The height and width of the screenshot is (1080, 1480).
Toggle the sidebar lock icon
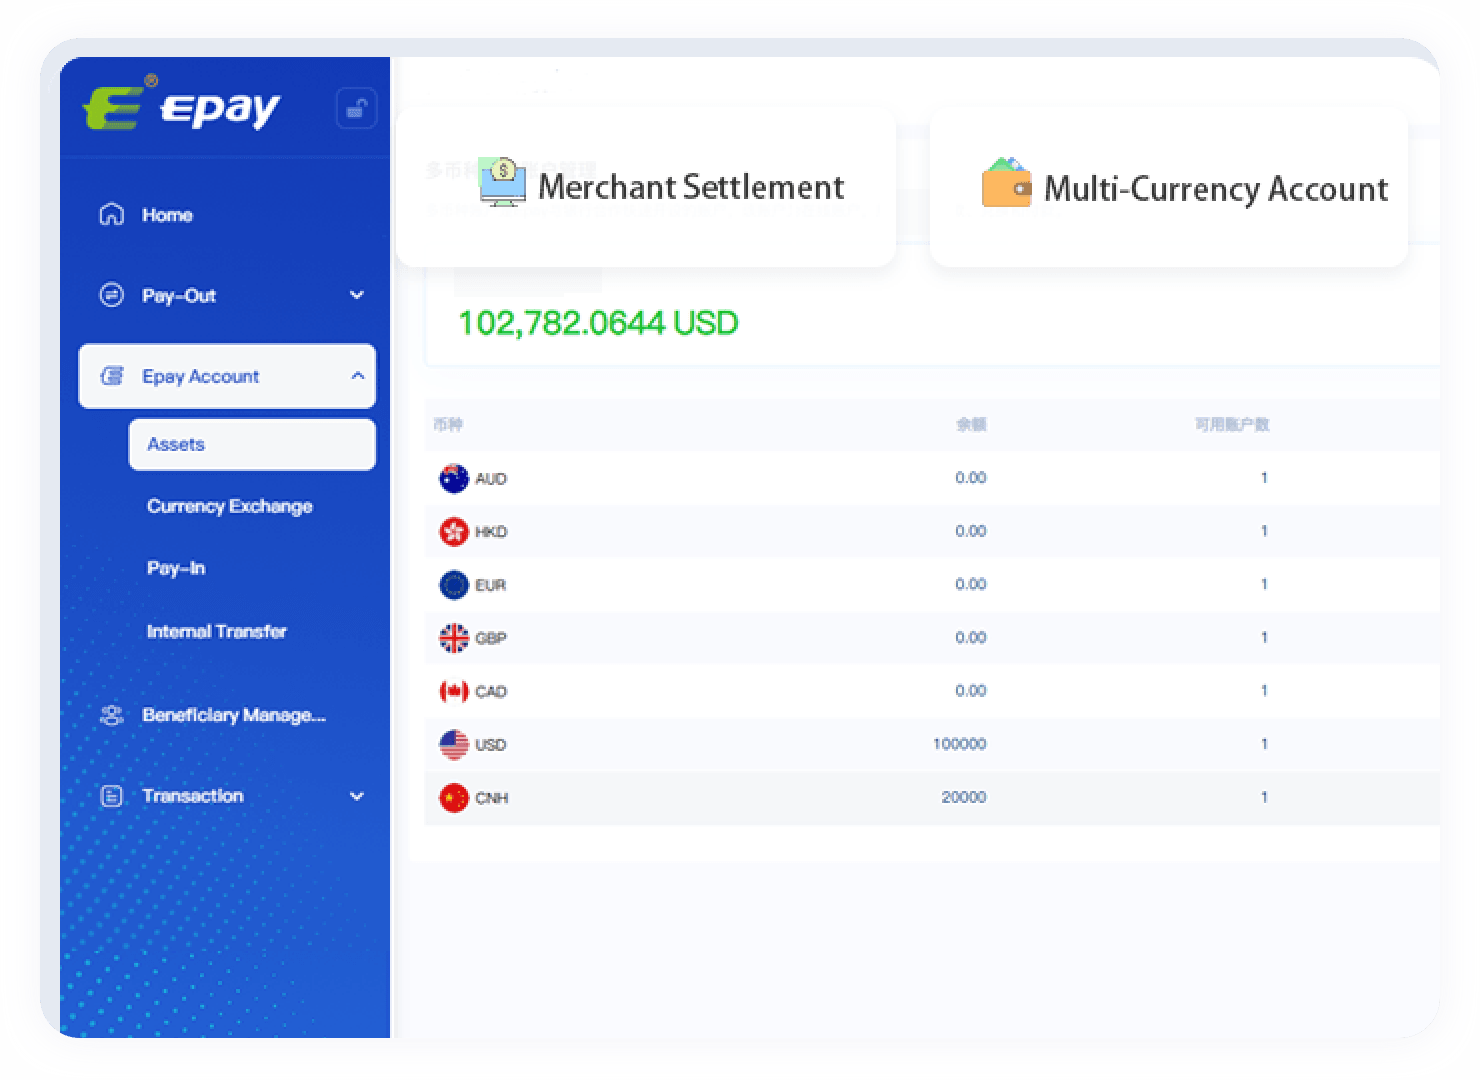(x=356, y=108)
